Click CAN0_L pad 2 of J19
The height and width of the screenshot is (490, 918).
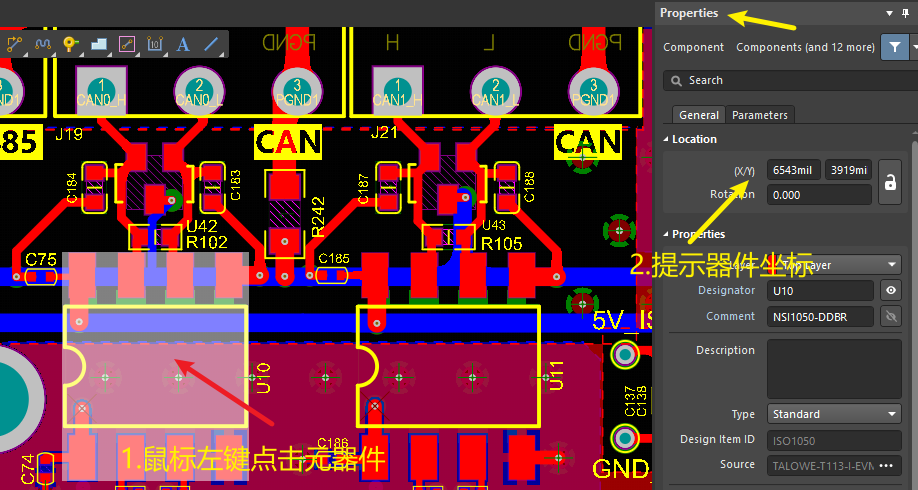tap(200, 90)
